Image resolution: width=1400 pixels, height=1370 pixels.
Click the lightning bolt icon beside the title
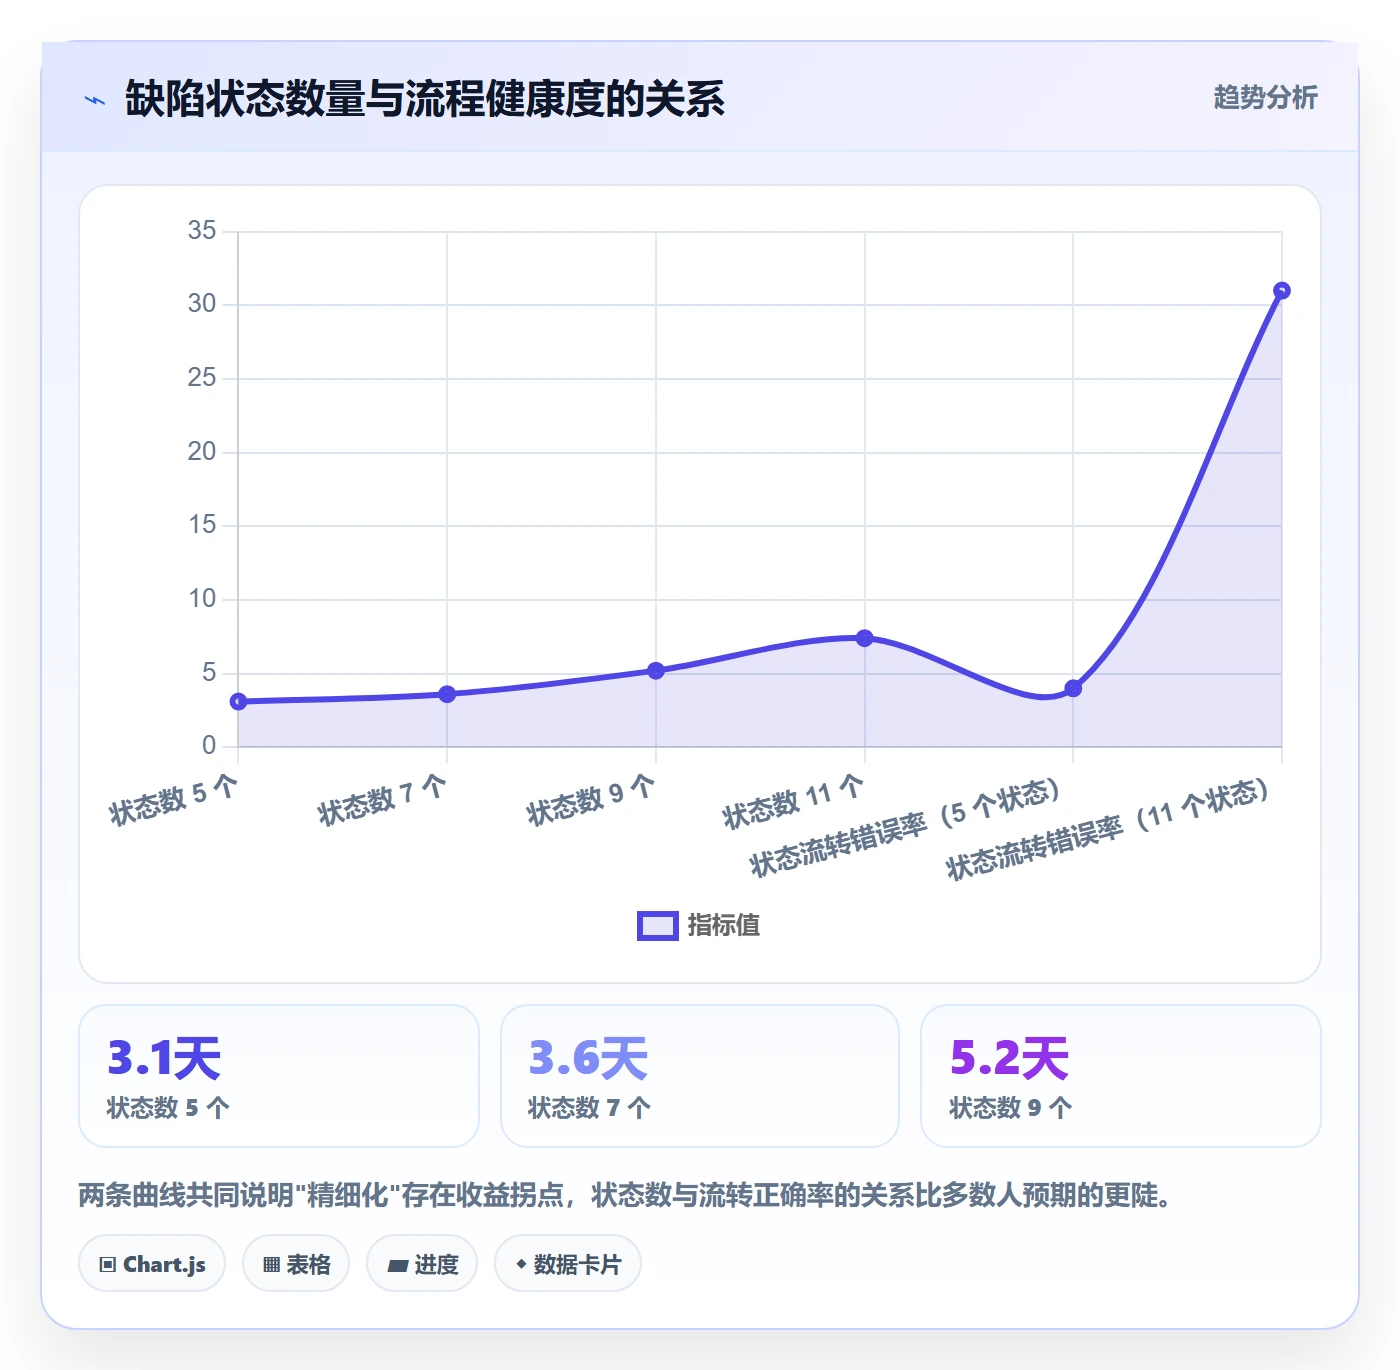point(95,100)
